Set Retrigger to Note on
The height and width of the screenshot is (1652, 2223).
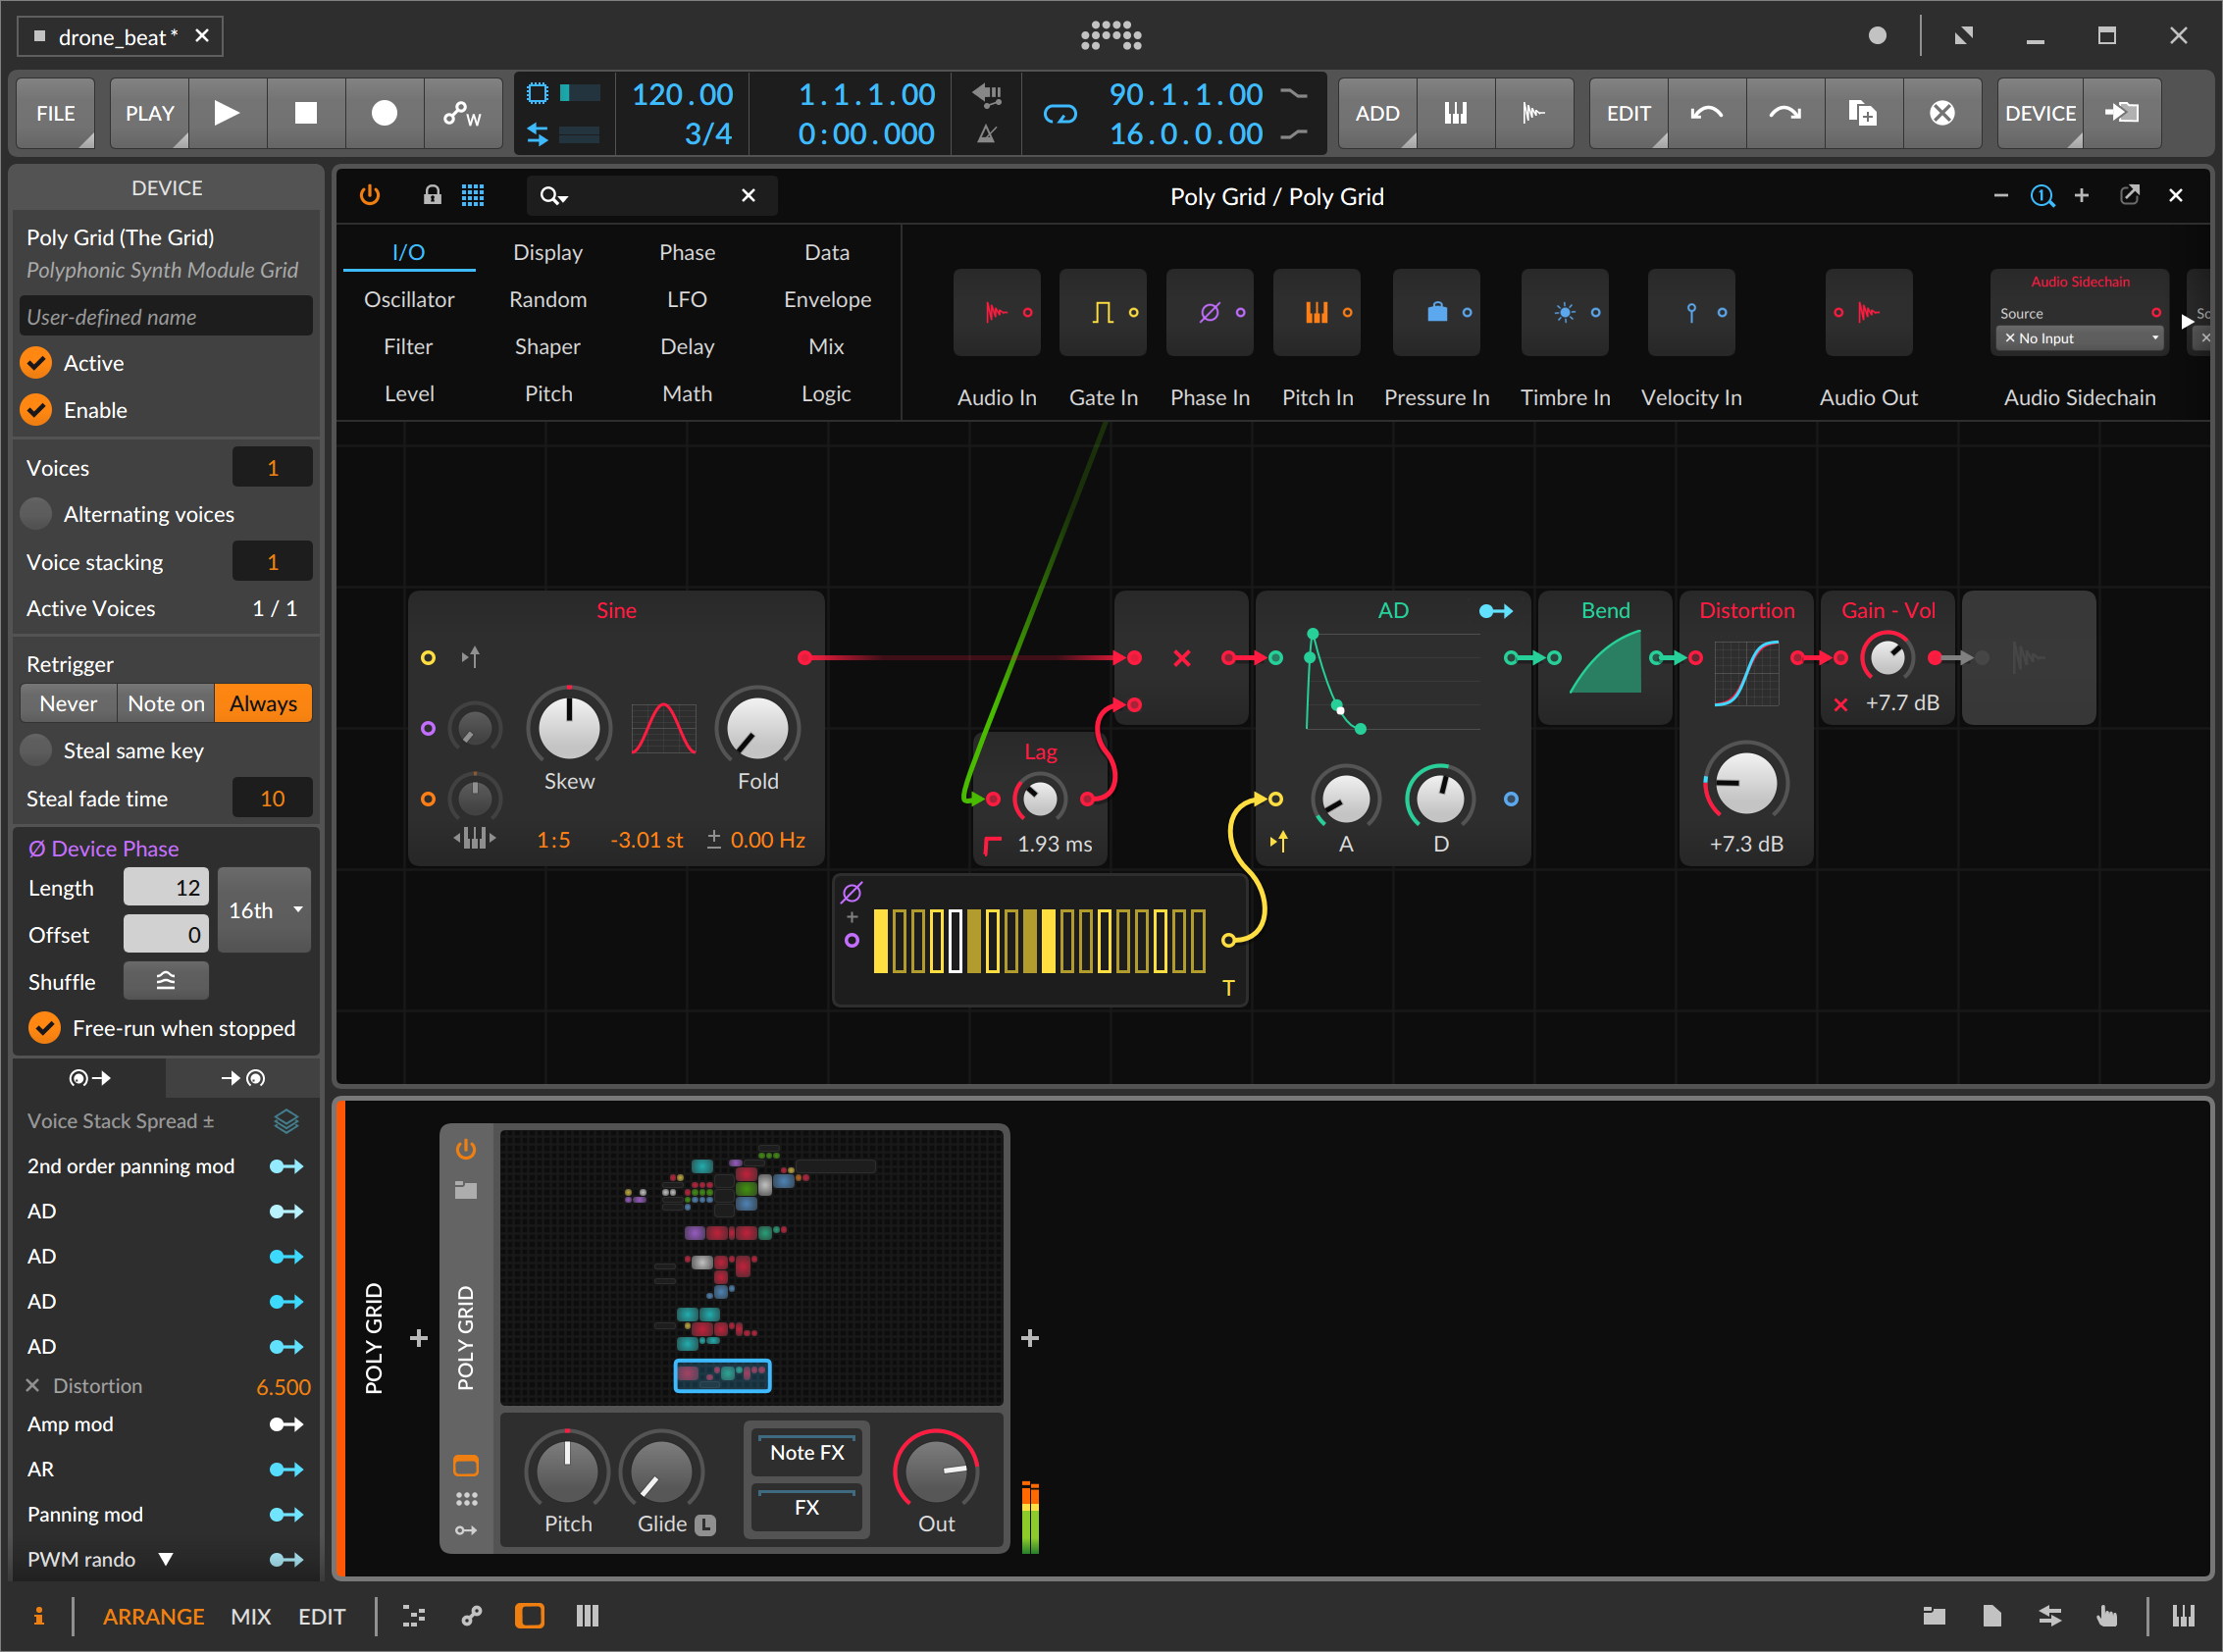[166, 703]
